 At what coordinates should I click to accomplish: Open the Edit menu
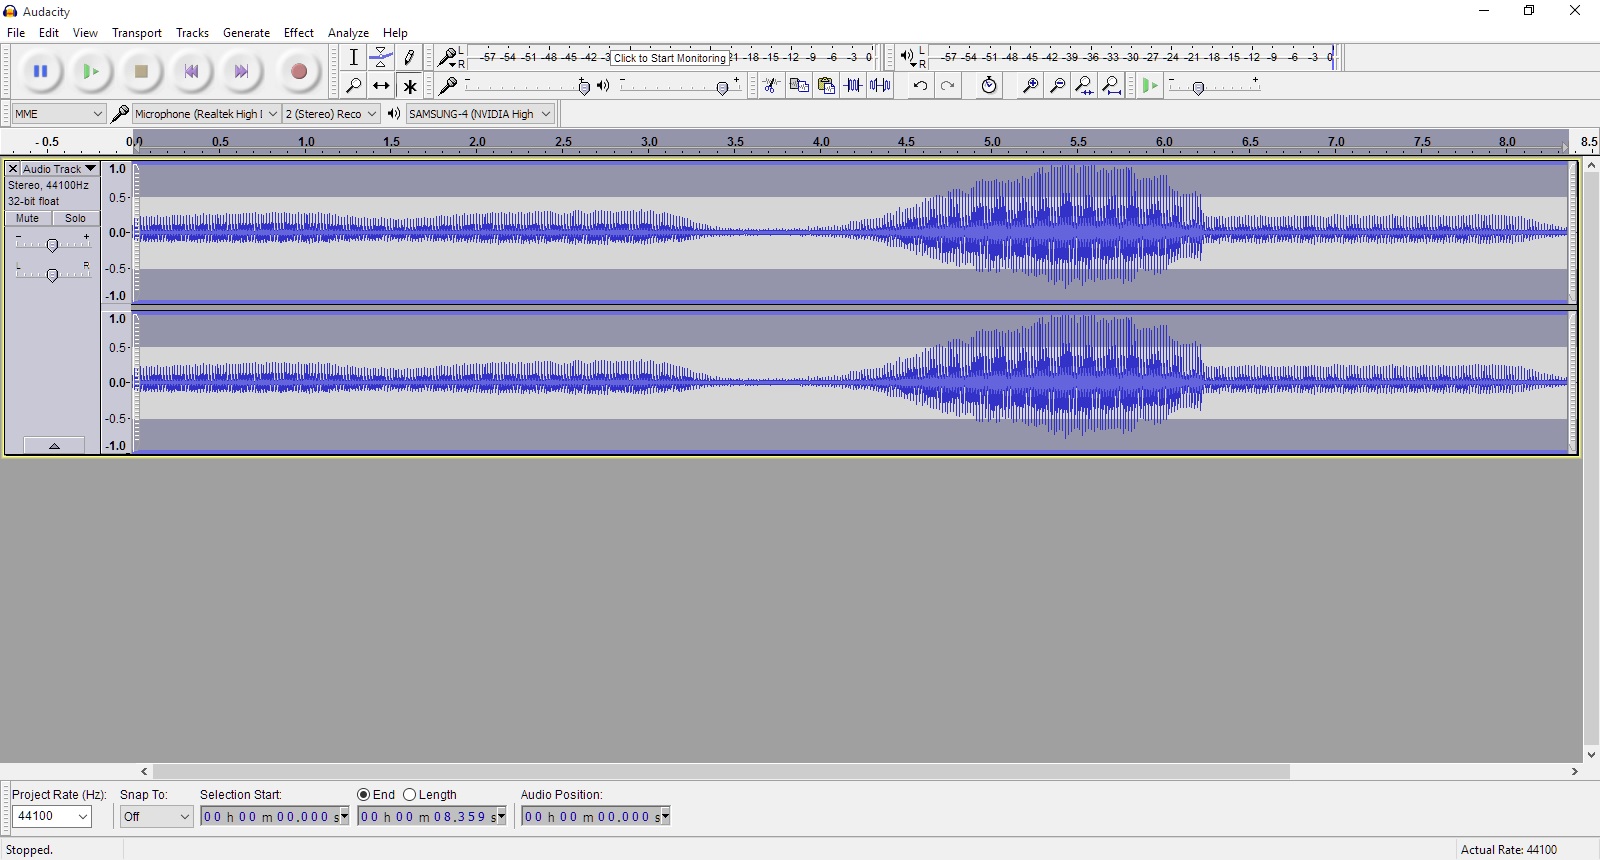[x=49, y=33]
